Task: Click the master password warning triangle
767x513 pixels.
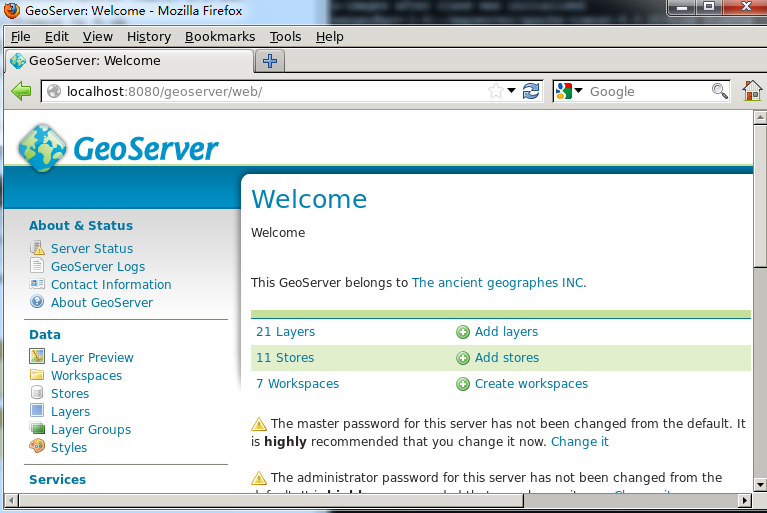Action: (259, 424)
